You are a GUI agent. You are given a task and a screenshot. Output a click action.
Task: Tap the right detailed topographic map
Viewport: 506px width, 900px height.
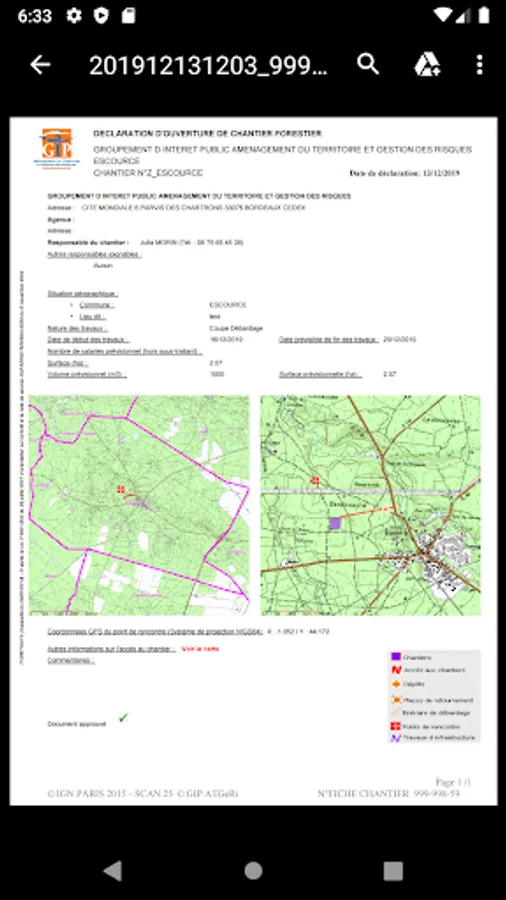coord(371,505)
